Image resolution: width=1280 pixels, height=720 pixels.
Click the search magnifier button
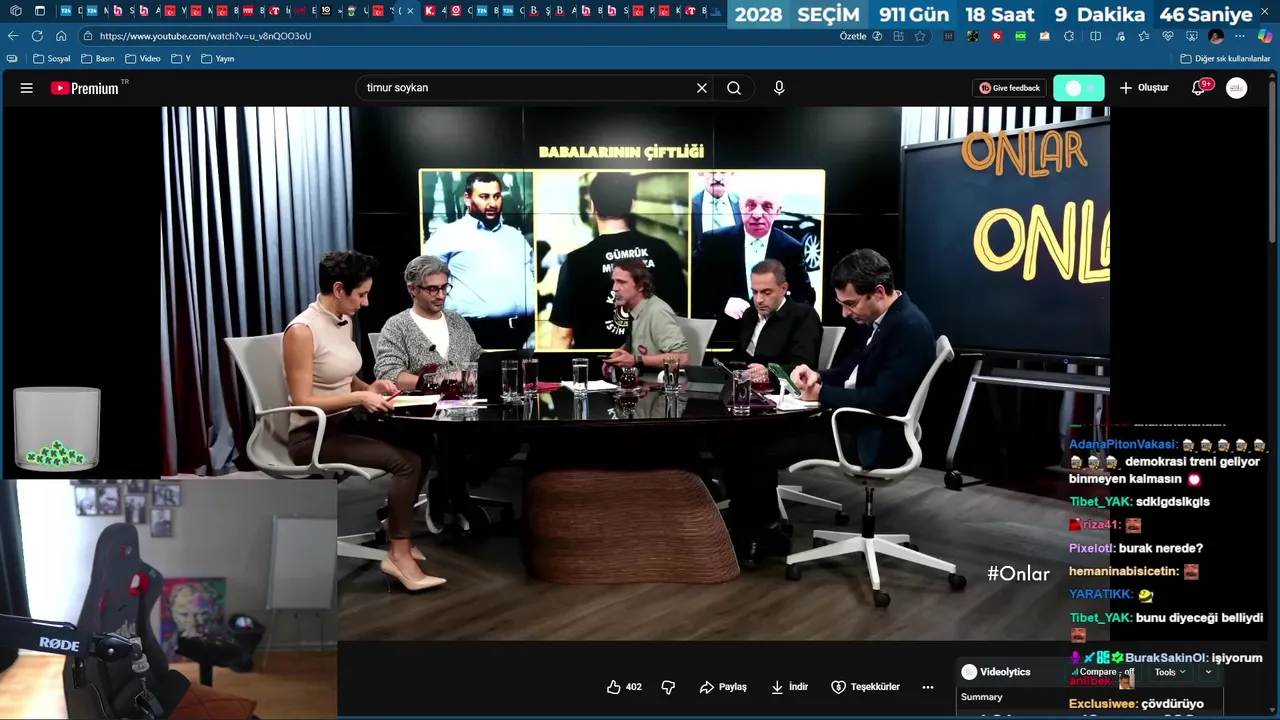[734, 88]
